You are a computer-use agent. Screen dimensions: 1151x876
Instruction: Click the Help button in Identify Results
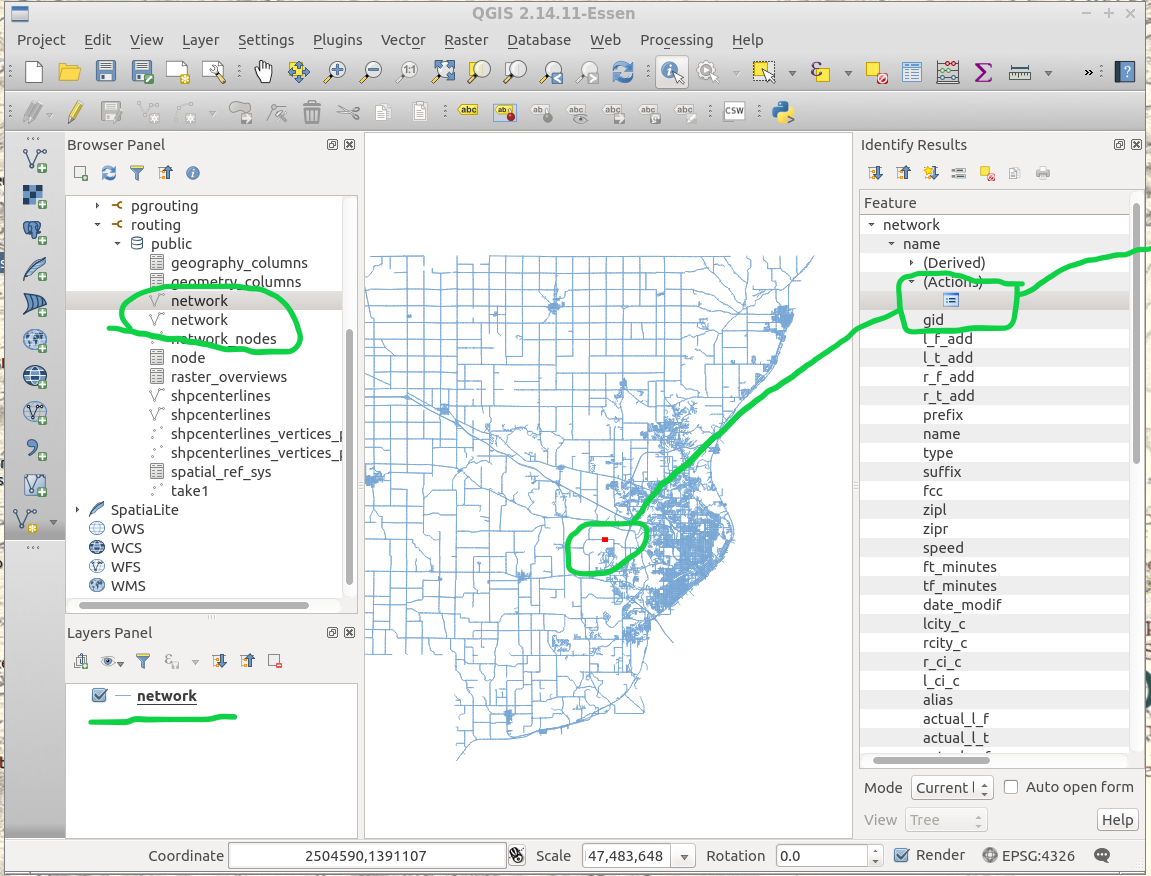pyautogui.click(x=1117, y=820)
